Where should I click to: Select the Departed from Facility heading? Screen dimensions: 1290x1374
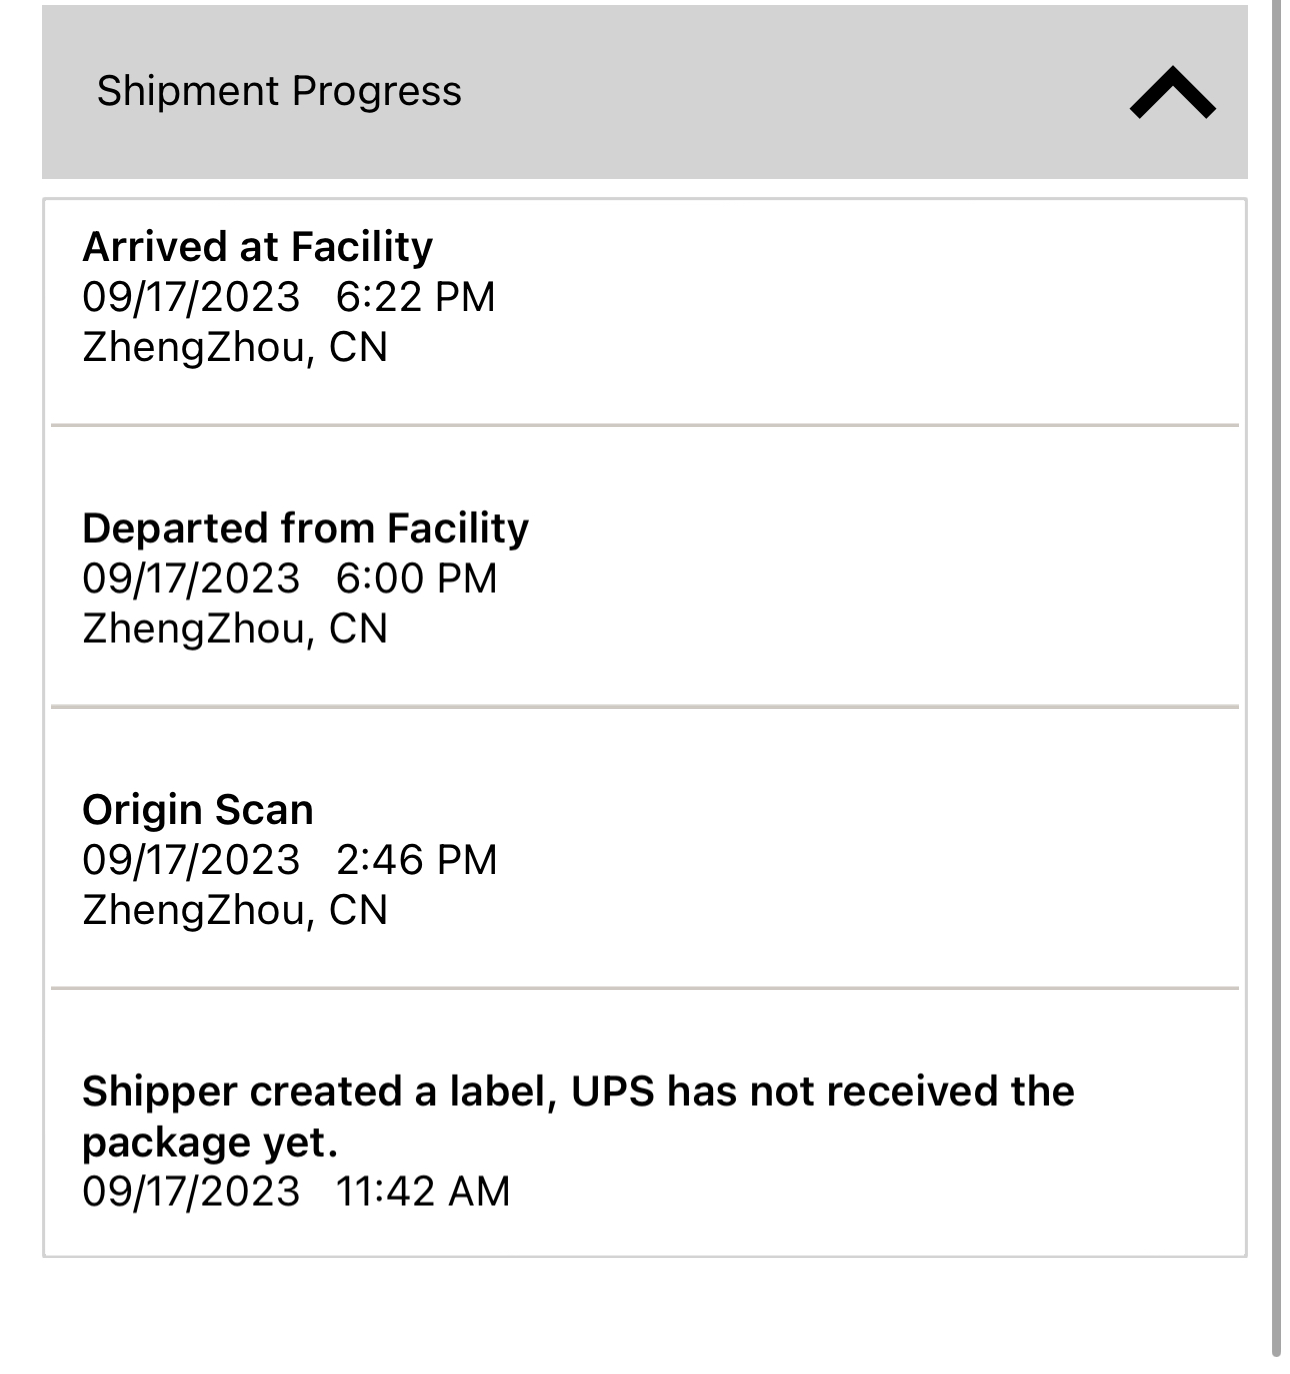305,528
